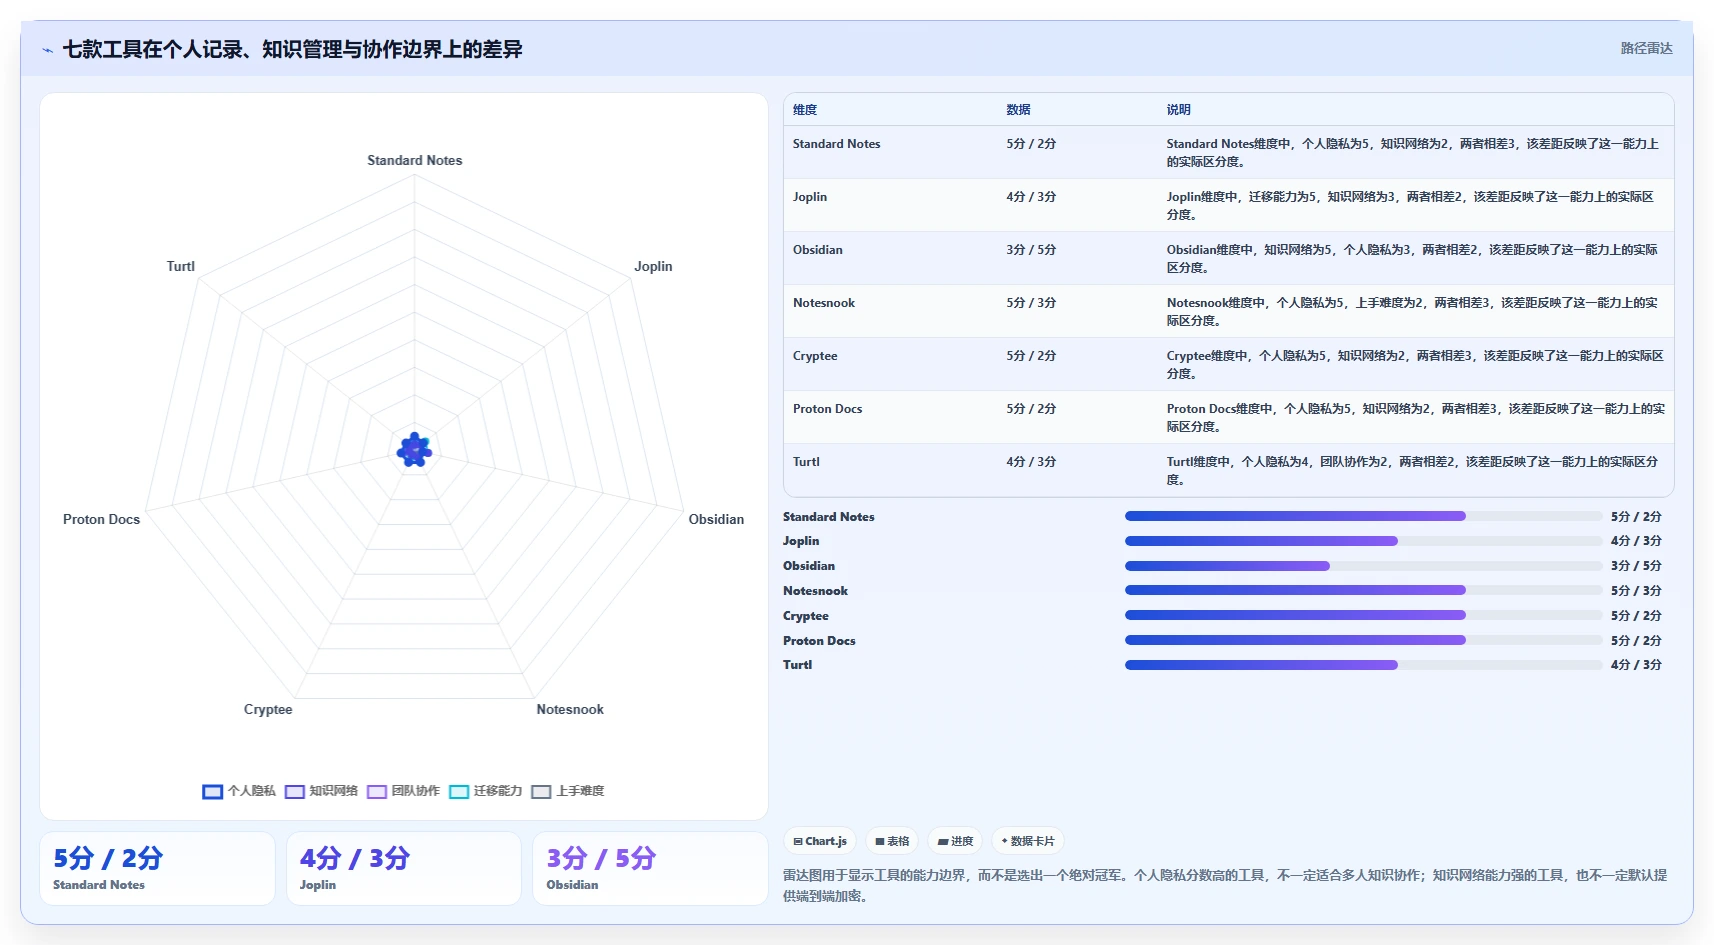Click the Standard Notes progress bar
This screenshot has width=1714, height=945.
click(x=1363, y=516)
